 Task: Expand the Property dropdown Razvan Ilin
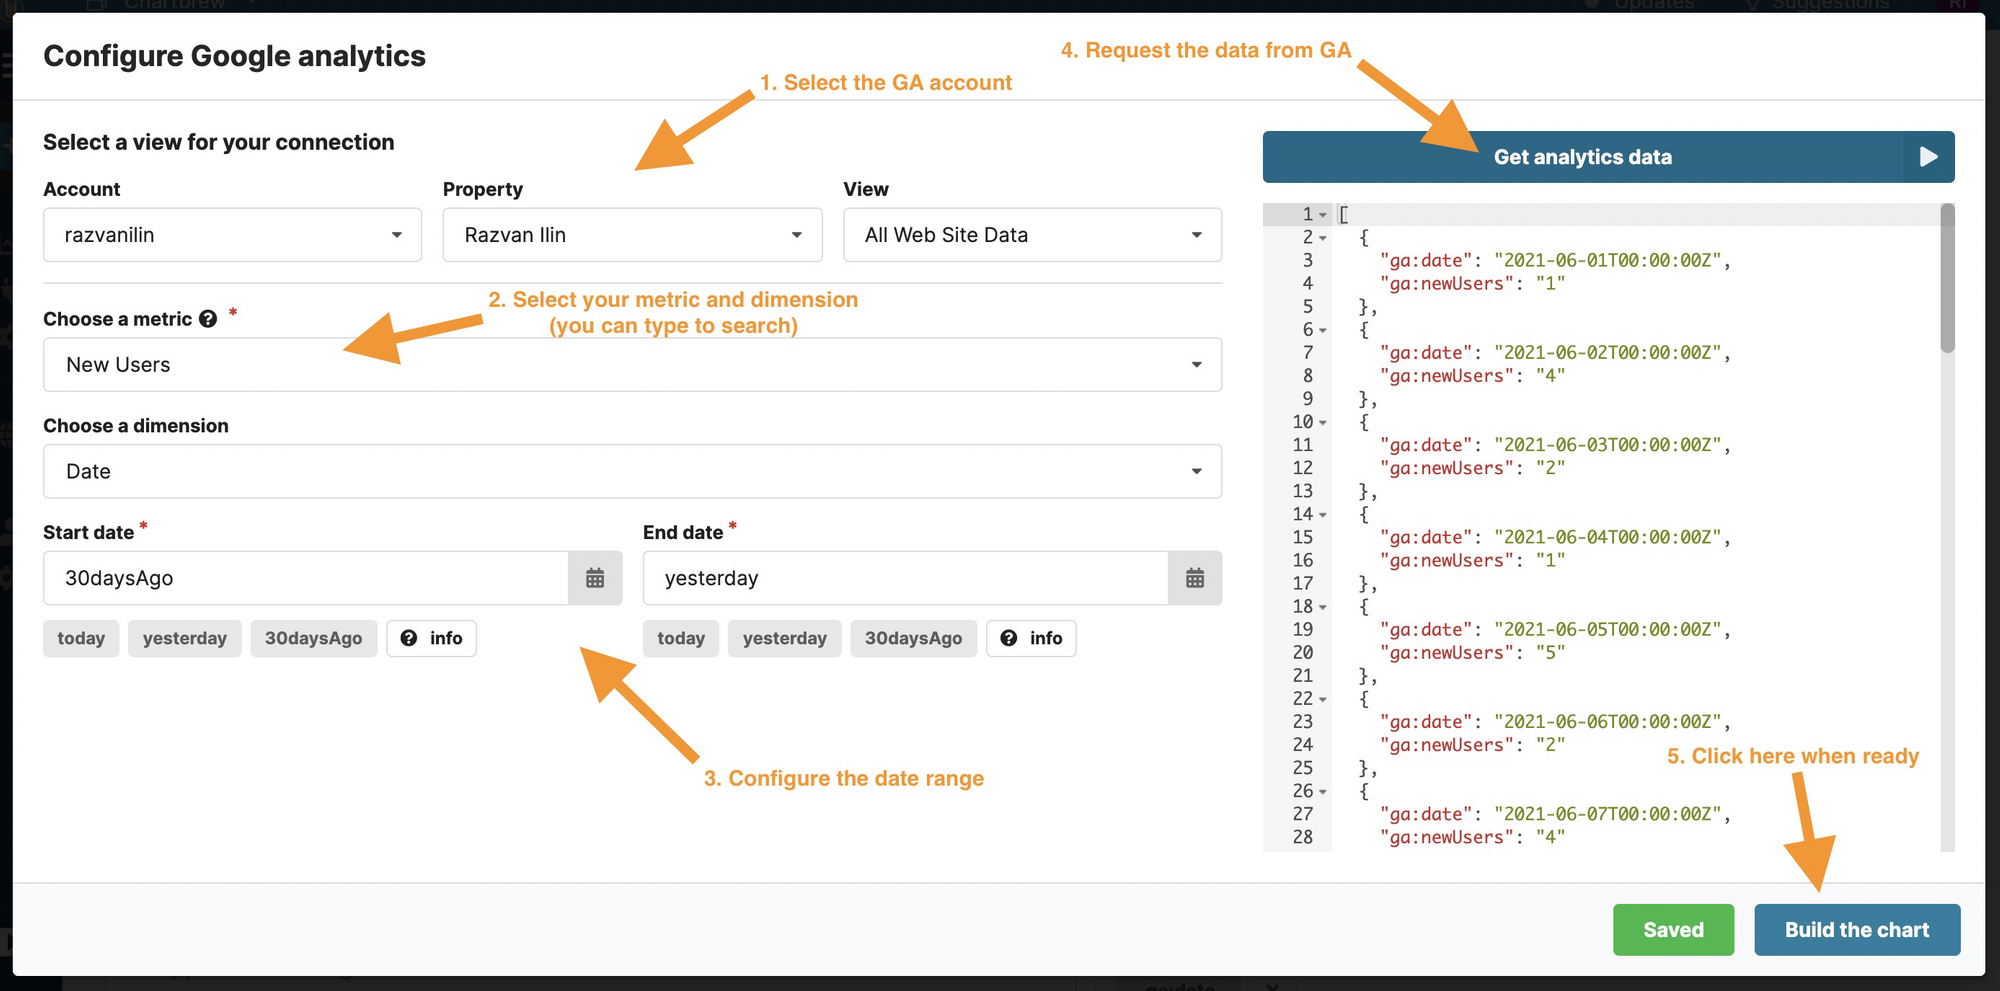[632, 235]
